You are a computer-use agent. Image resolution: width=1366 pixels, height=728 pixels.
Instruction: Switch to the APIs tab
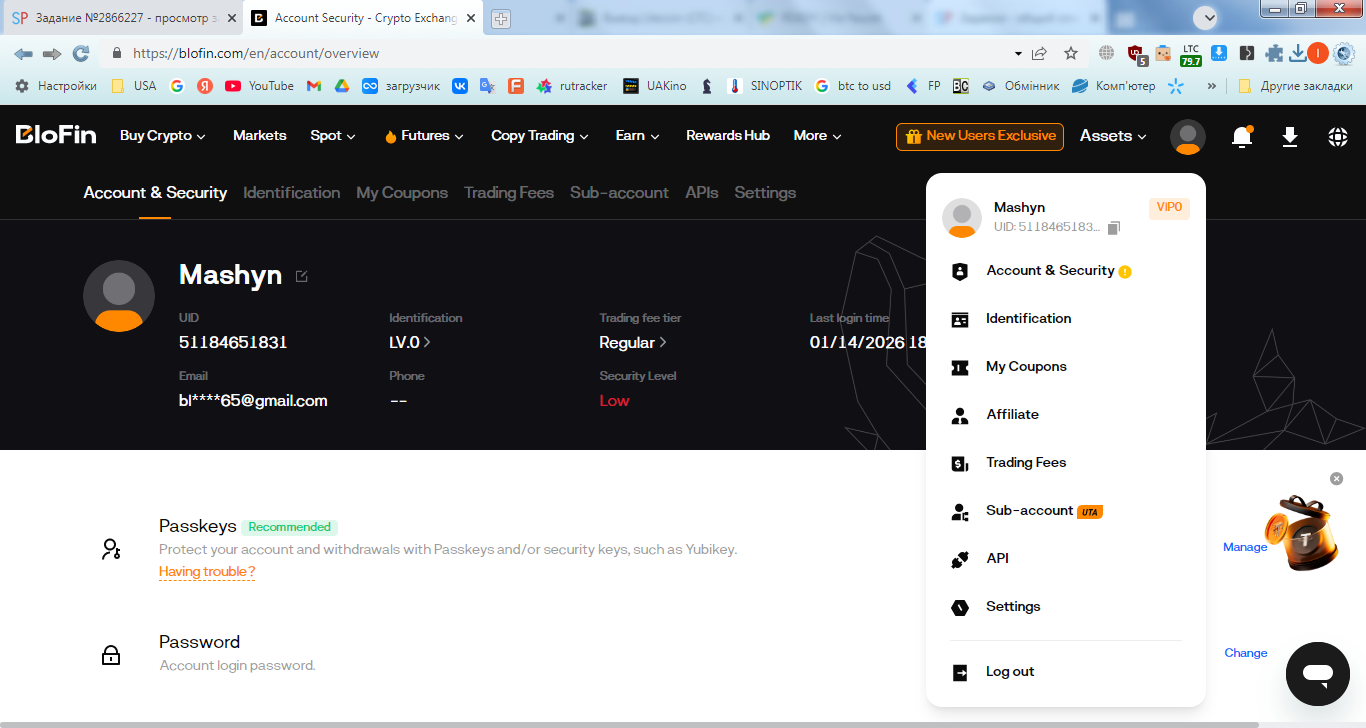pyautogui.click(x=702, y=193)
